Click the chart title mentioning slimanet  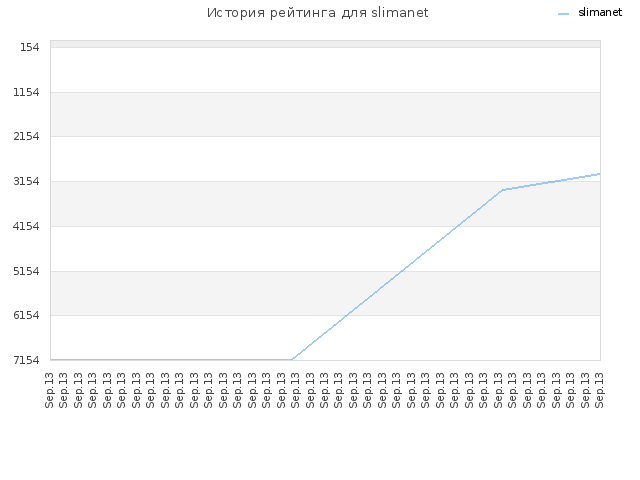[318, 13]
